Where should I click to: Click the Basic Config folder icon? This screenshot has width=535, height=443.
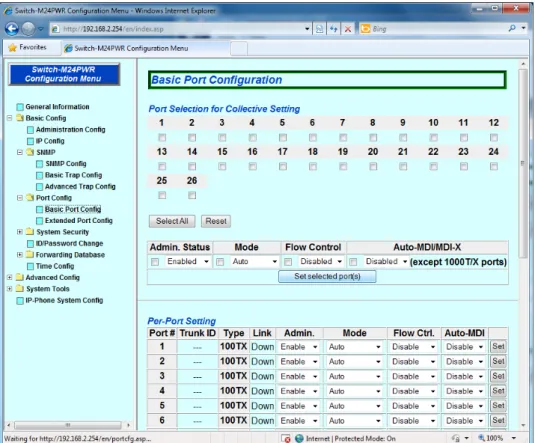[20, 118]
